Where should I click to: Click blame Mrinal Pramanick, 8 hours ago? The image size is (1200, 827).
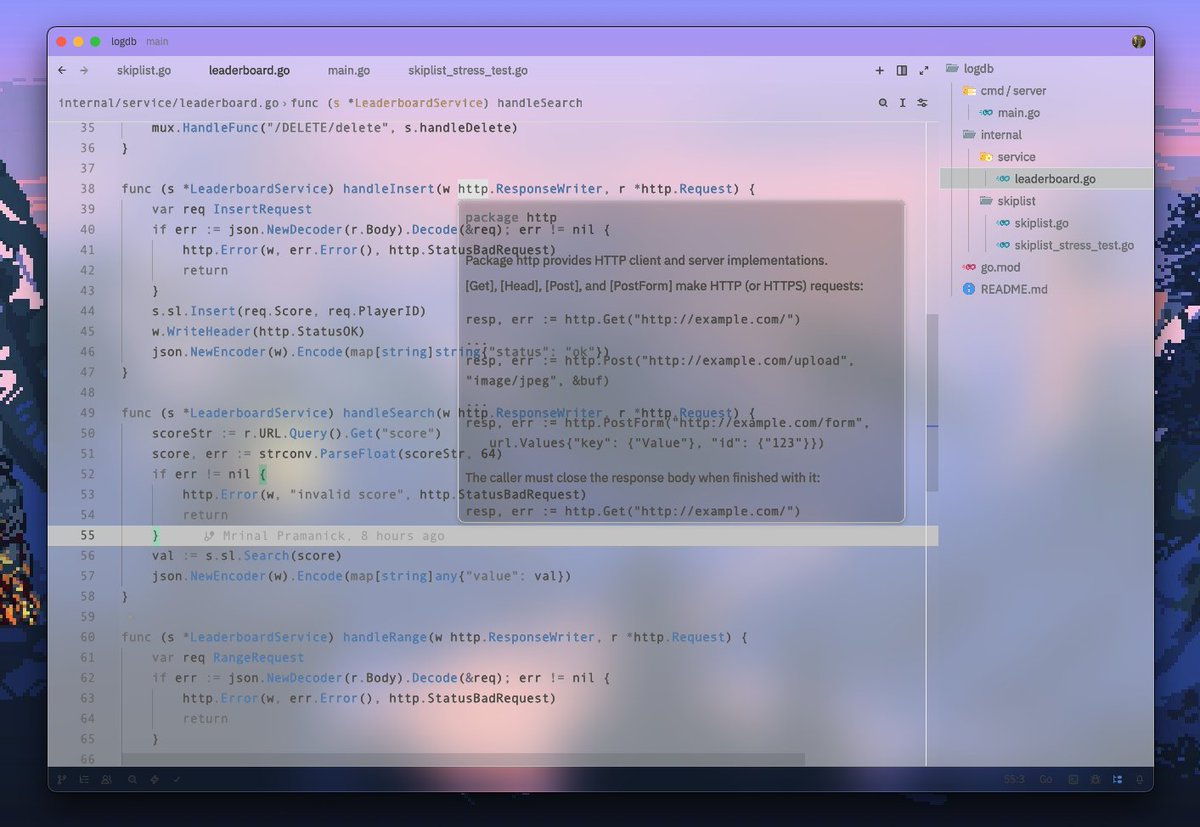[x=333, y=536]
